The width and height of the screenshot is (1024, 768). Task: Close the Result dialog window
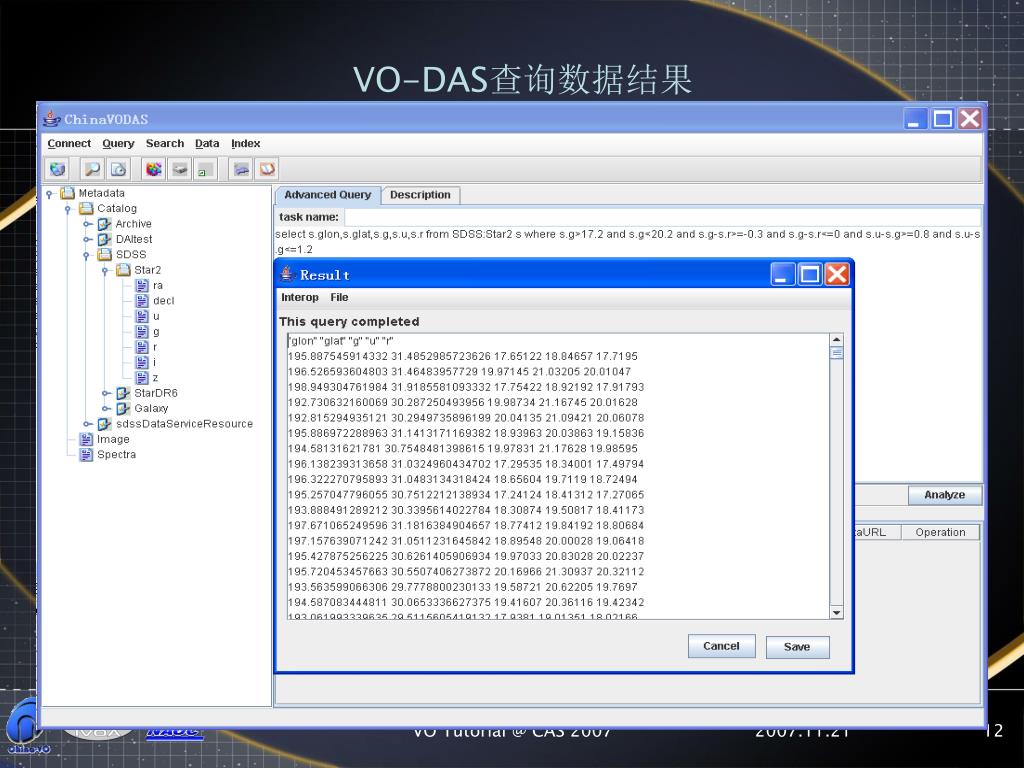tap(837, 274)
